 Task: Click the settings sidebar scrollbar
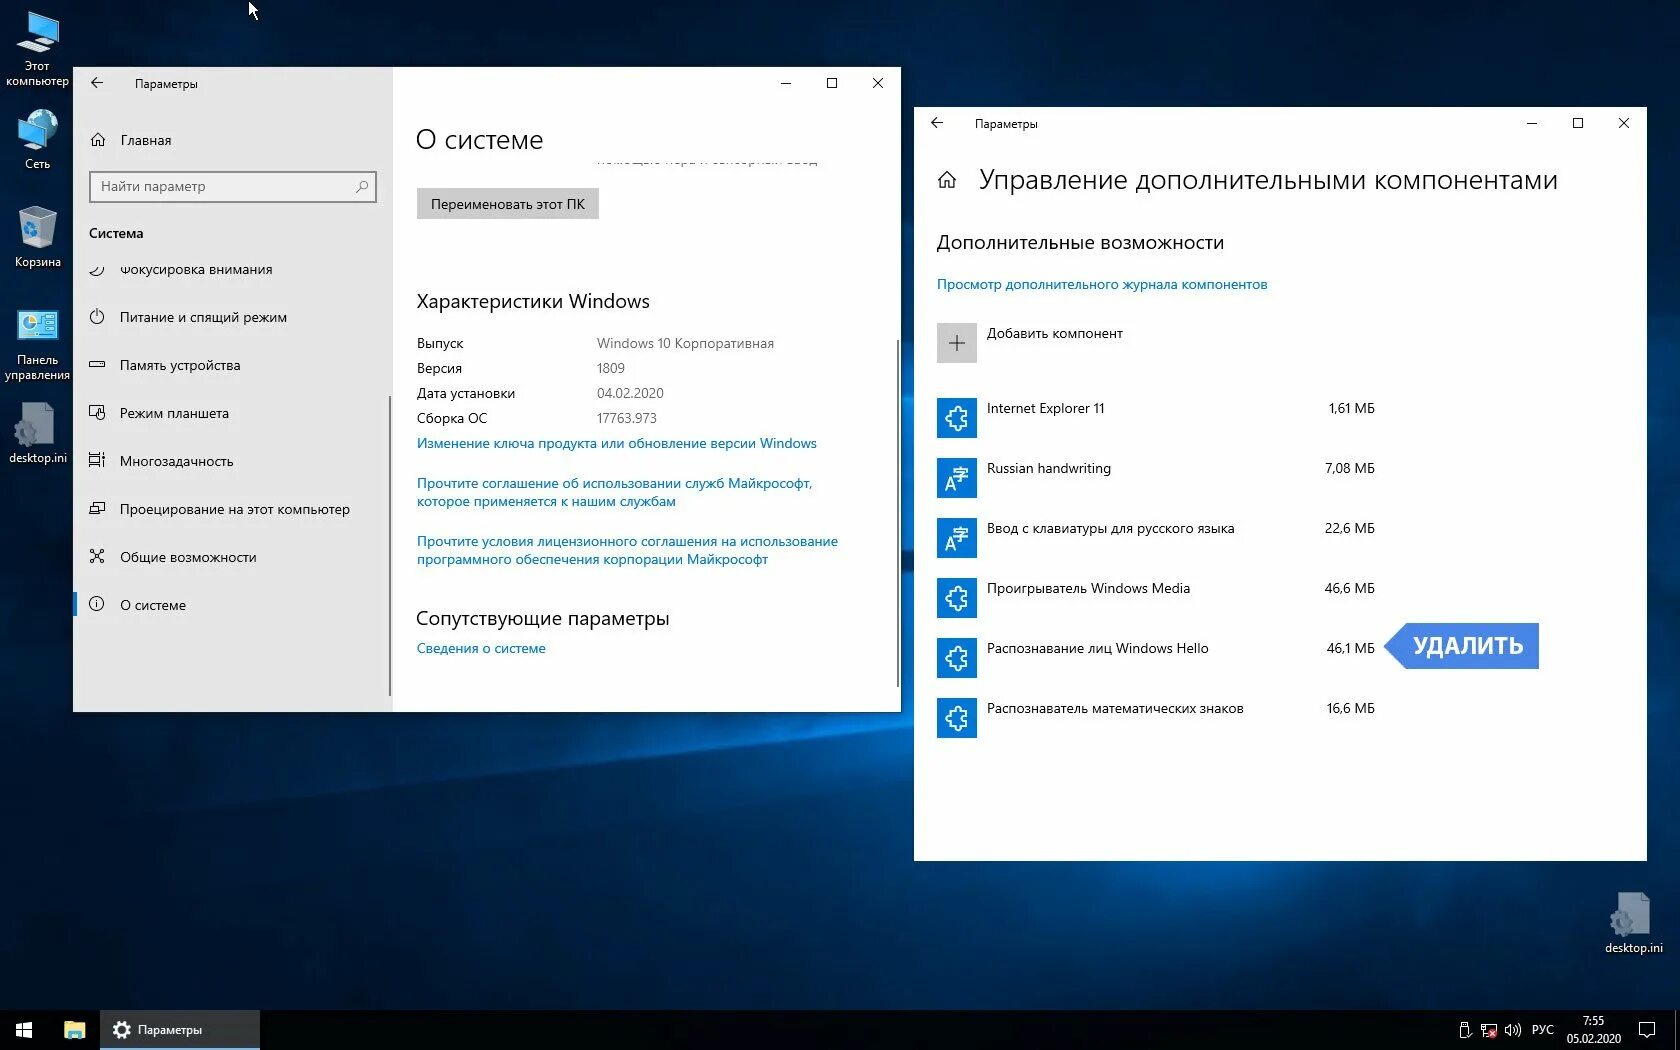click(x=389, y=545)
